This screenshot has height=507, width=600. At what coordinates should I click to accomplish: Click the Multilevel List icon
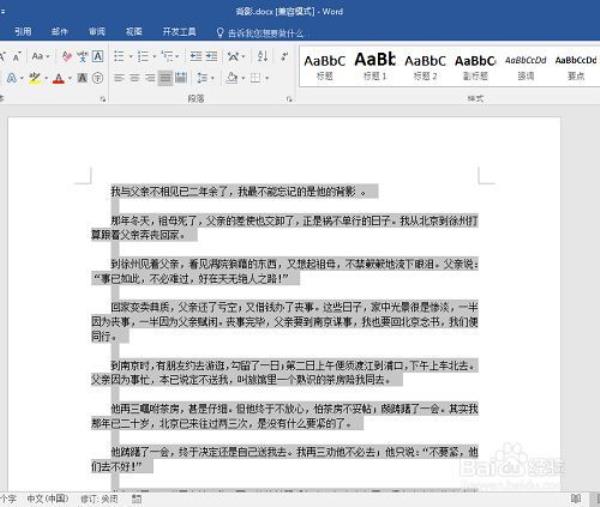[167, 57]
